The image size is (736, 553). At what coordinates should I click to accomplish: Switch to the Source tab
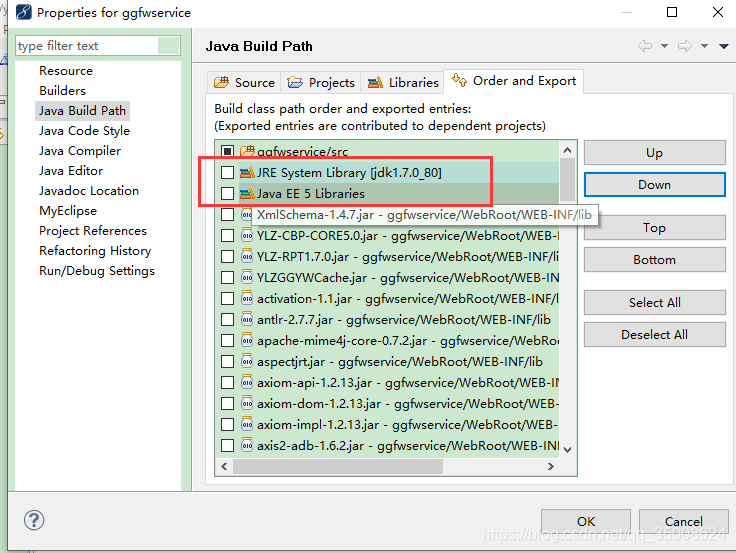point(245,83)
